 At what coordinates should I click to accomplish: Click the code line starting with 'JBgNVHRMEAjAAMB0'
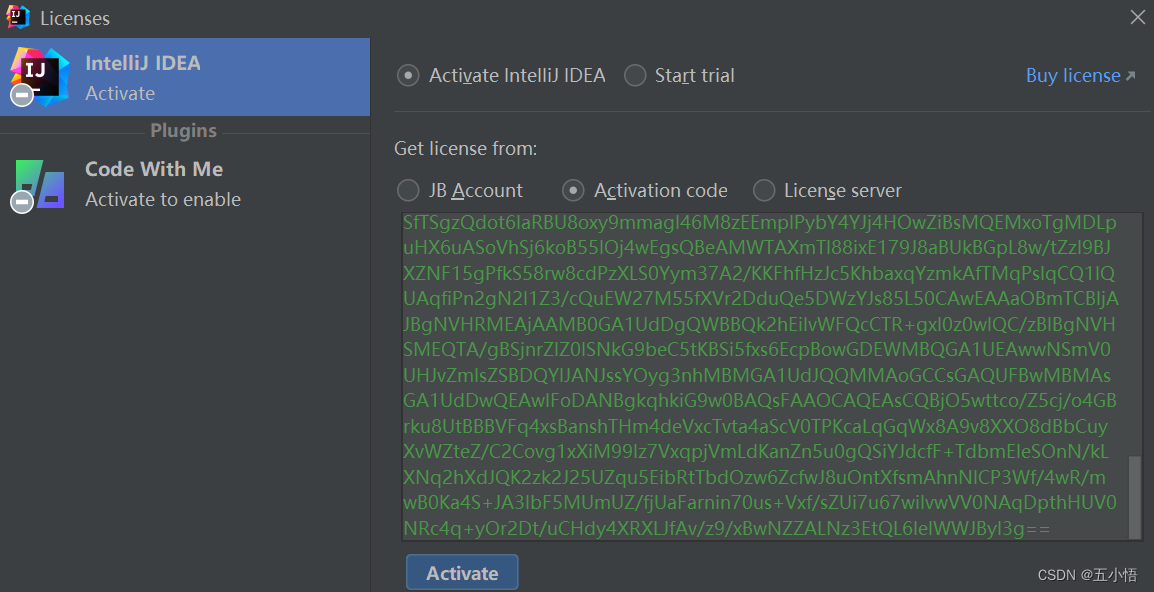760,324
